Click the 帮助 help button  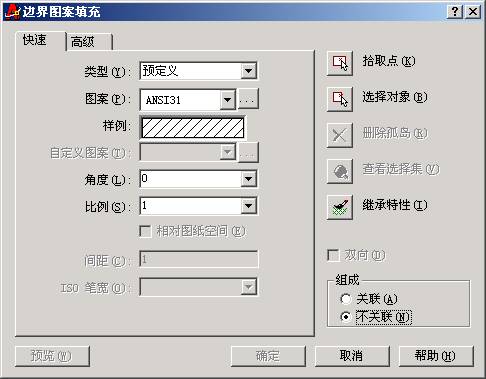pyautogui.click(x=436, y=356)
